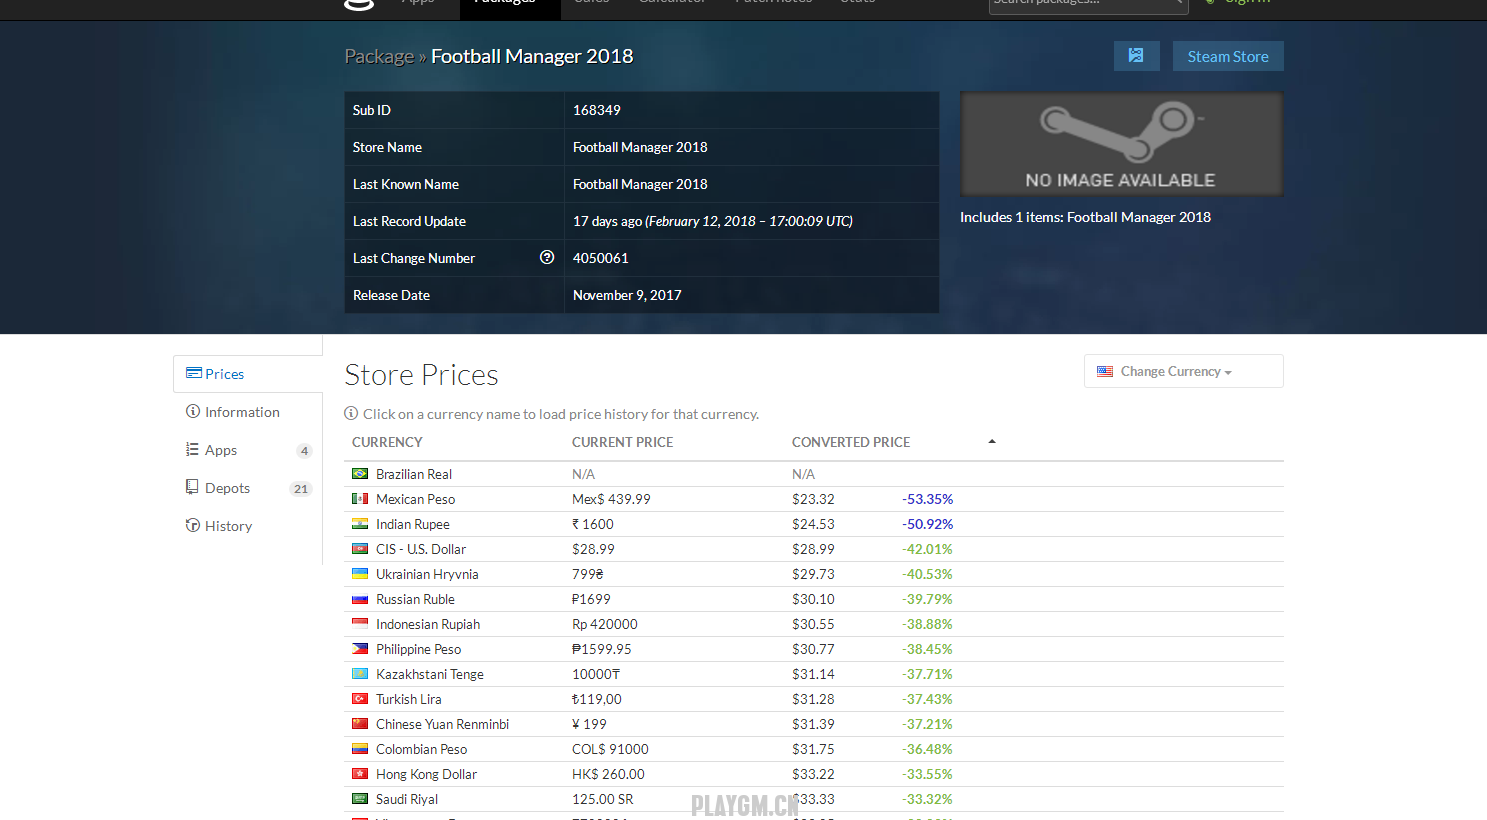
Task: Select the change number 4050061
Action: [x=600, y=258]
